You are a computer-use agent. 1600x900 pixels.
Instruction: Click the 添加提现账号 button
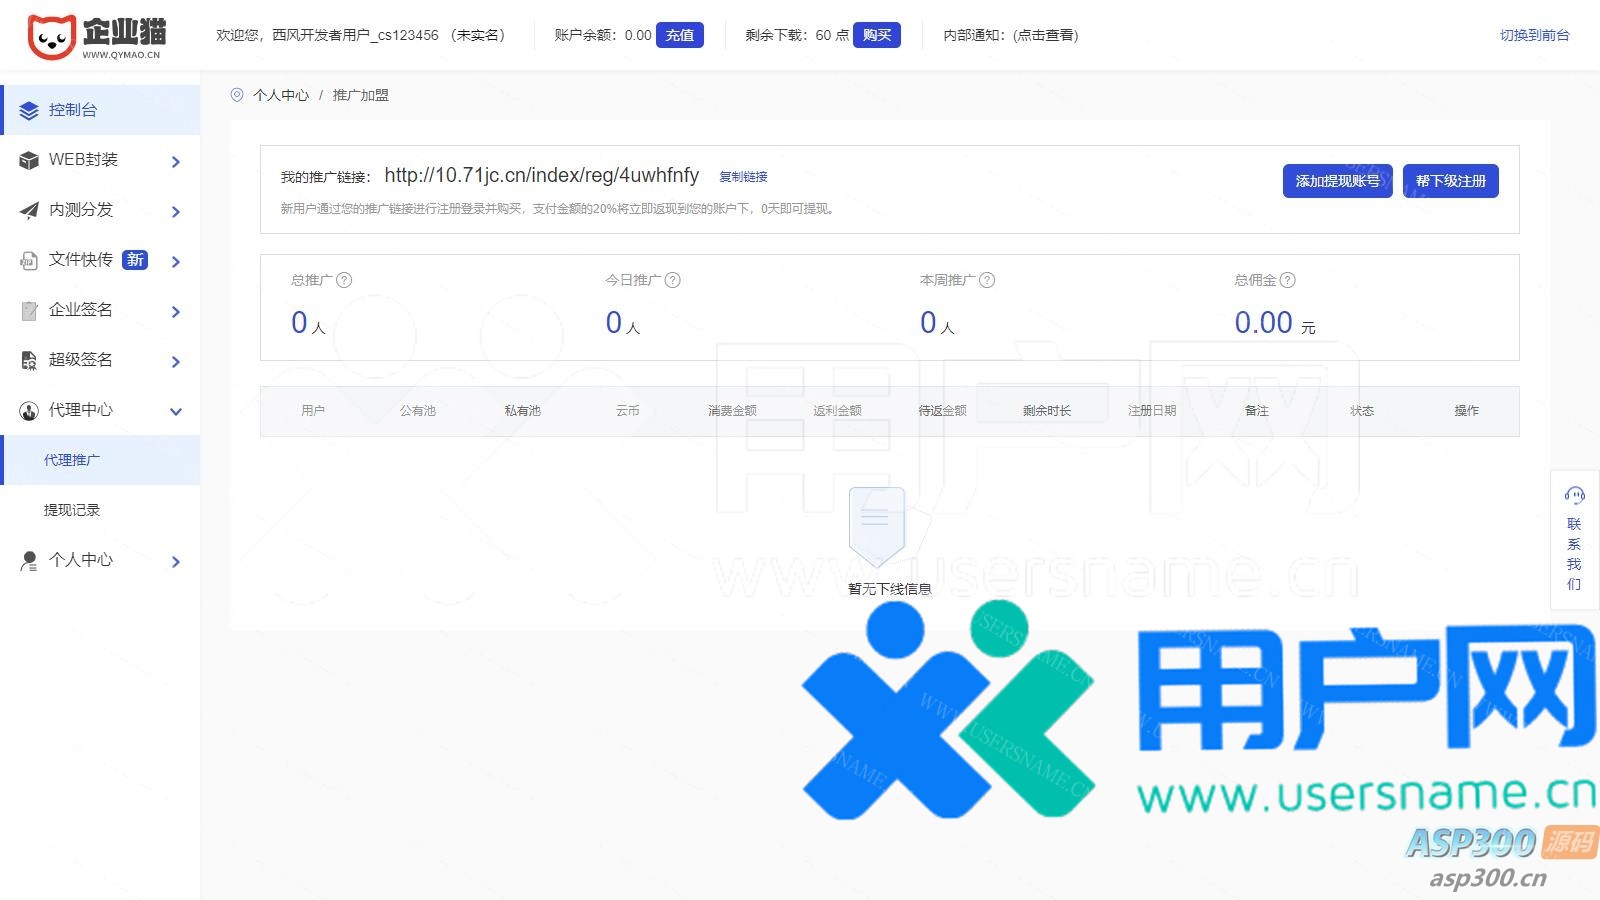coord(1337,181)
